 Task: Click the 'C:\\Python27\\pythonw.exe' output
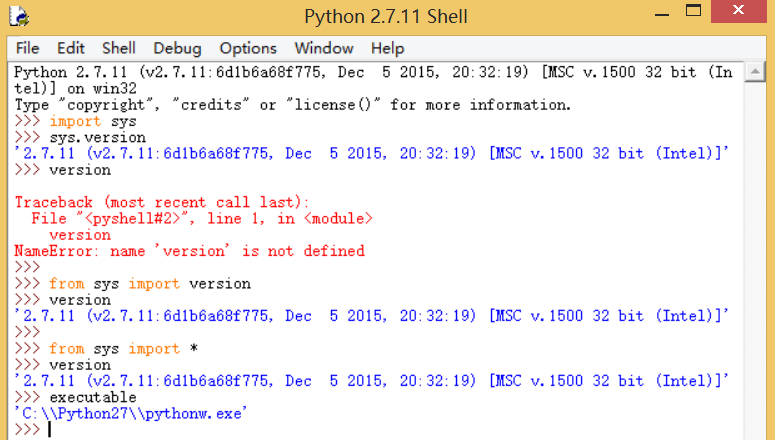131,414
